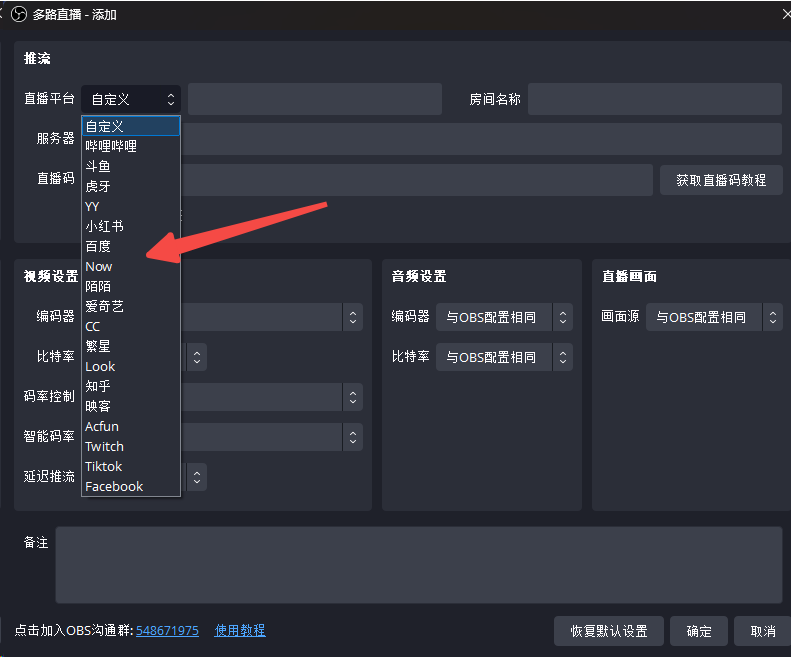Click inside the 备注 notes box

pos(419,565)
